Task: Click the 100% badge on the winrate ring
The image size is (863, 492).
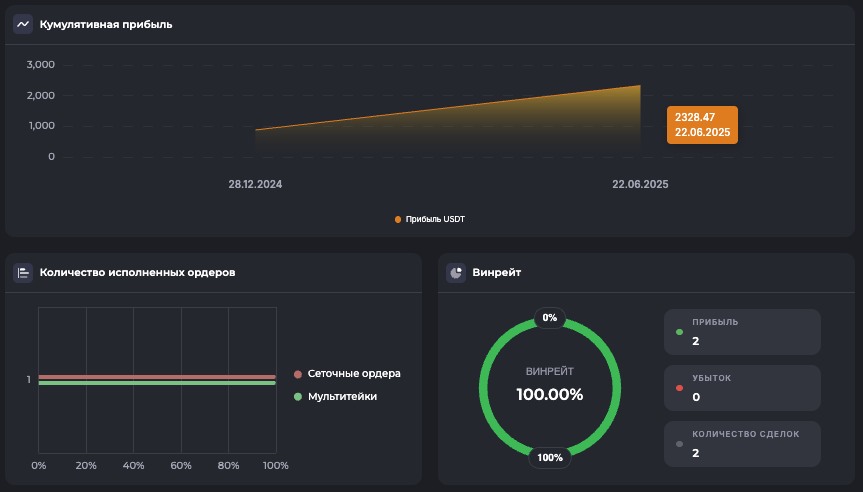Action: (x=549, y=458)
